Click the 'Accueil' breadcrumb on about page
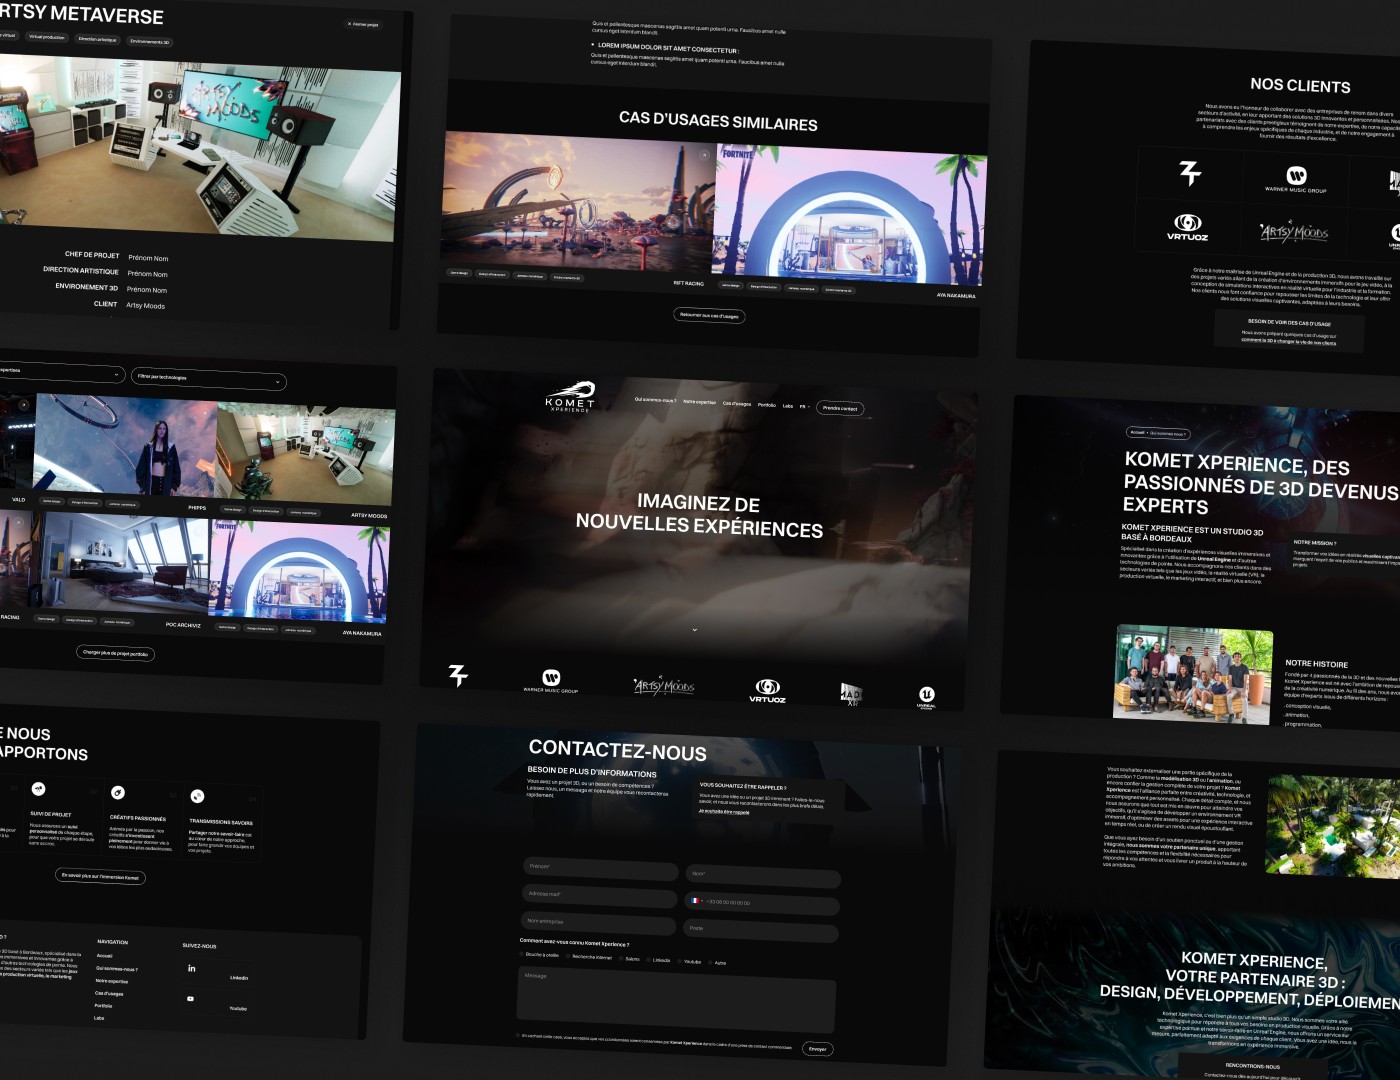Viewport: 1400px width, 1080px height. [1137, 432]
